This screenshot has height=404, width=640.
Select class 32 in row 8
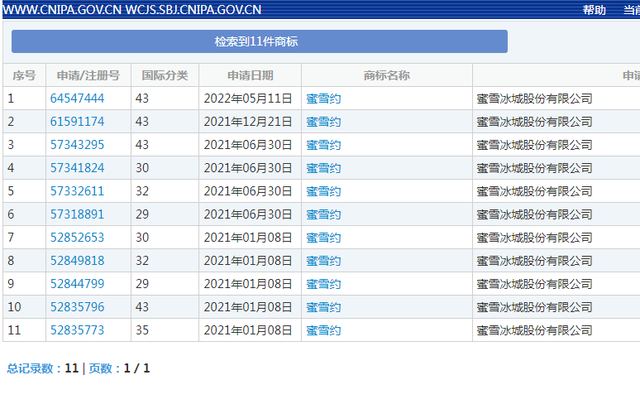click(142, 260)
